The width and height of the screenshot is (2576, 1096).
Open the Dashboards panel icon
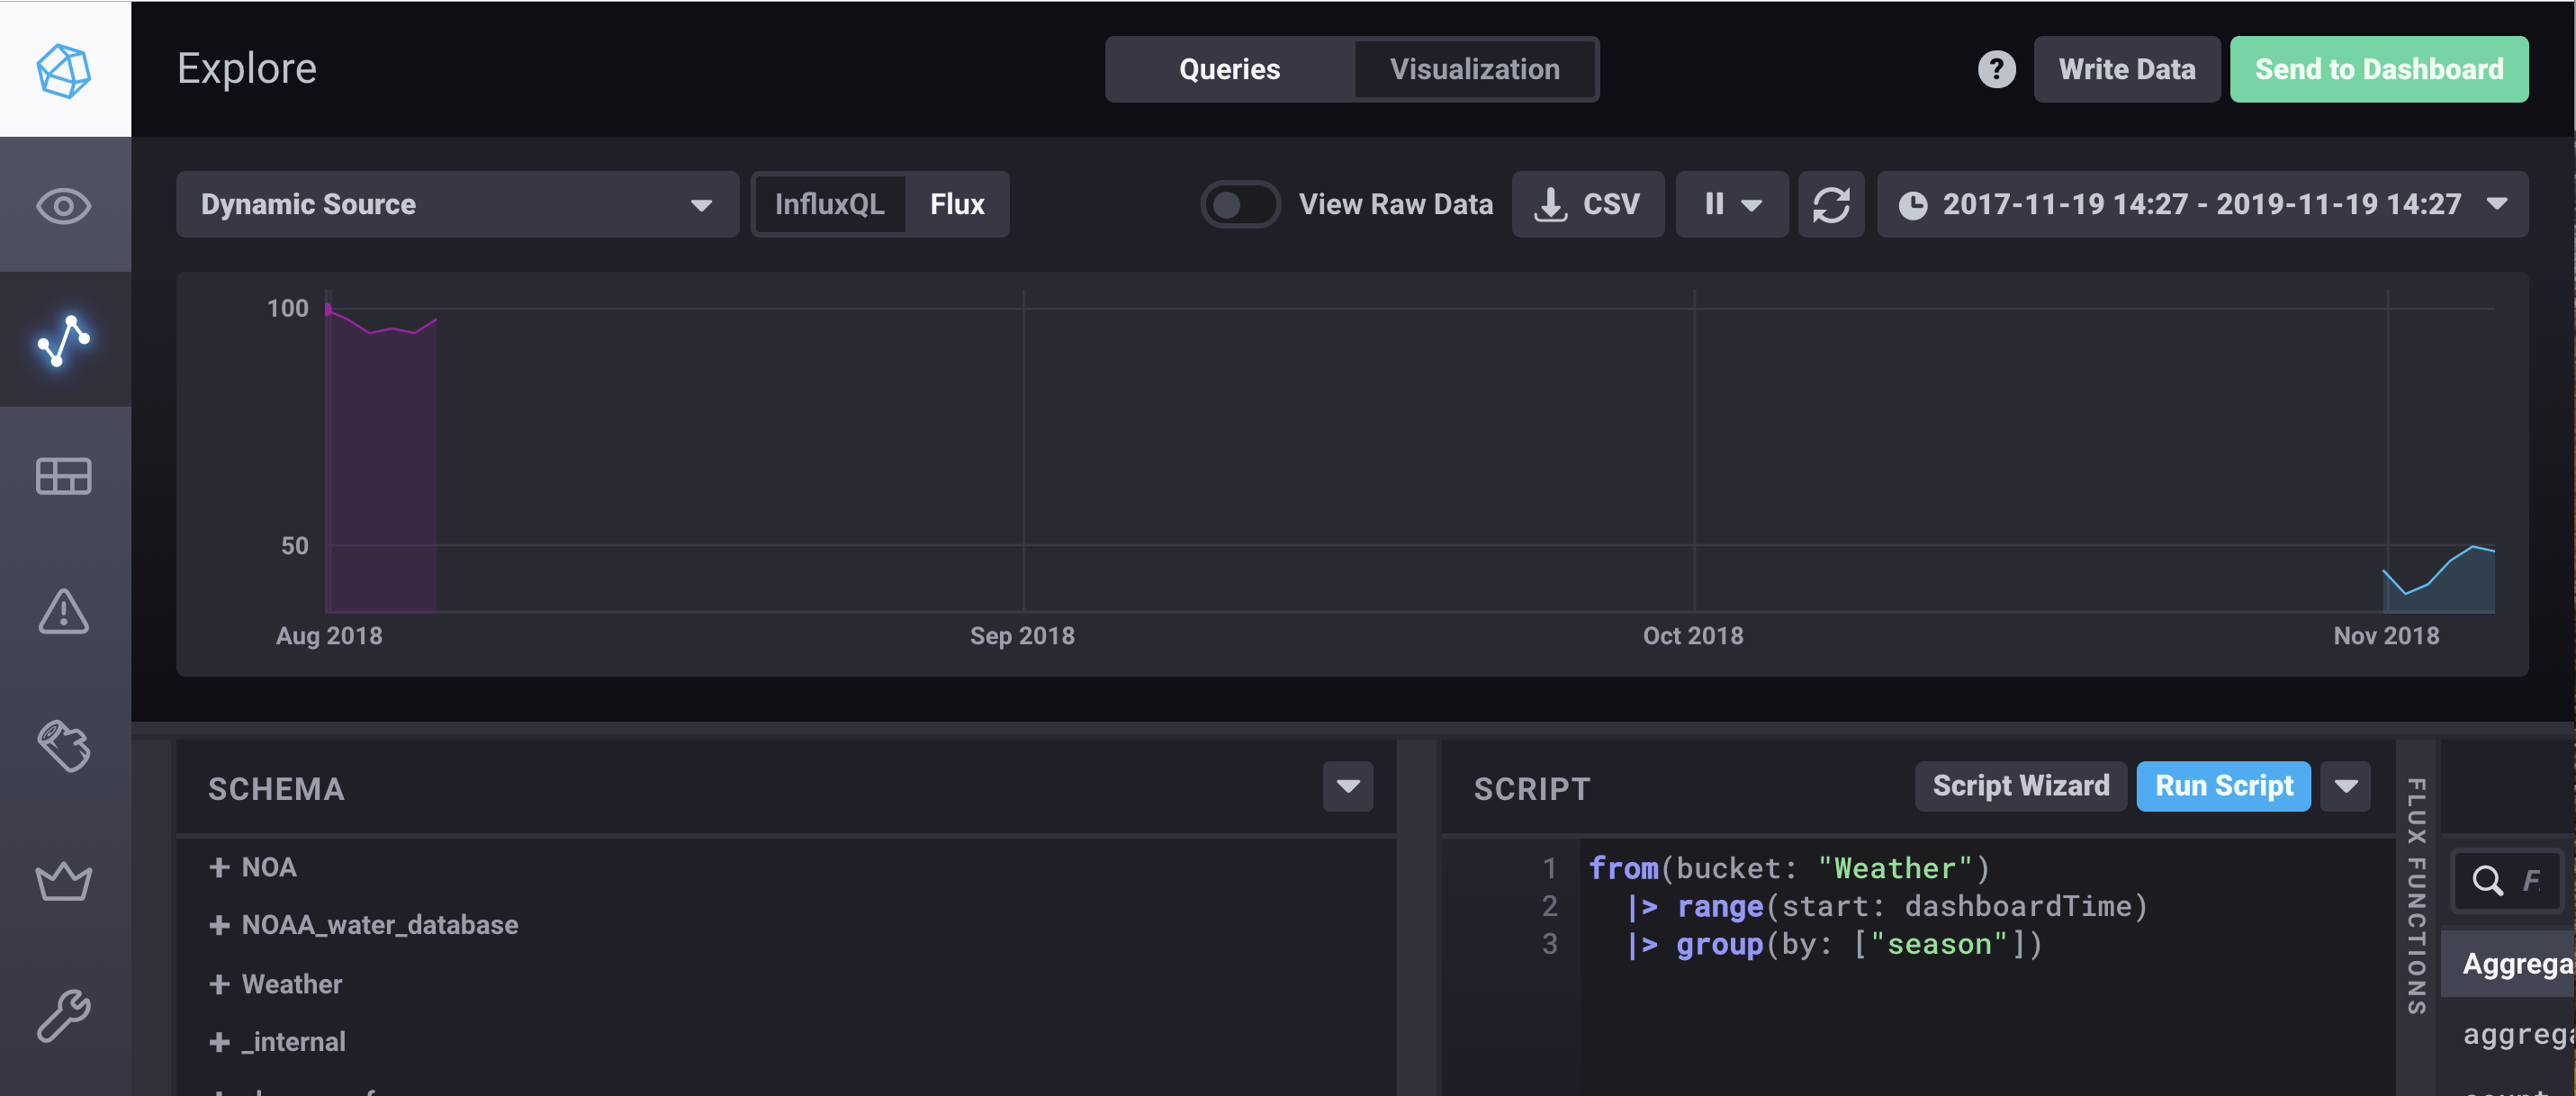[63, 477]
